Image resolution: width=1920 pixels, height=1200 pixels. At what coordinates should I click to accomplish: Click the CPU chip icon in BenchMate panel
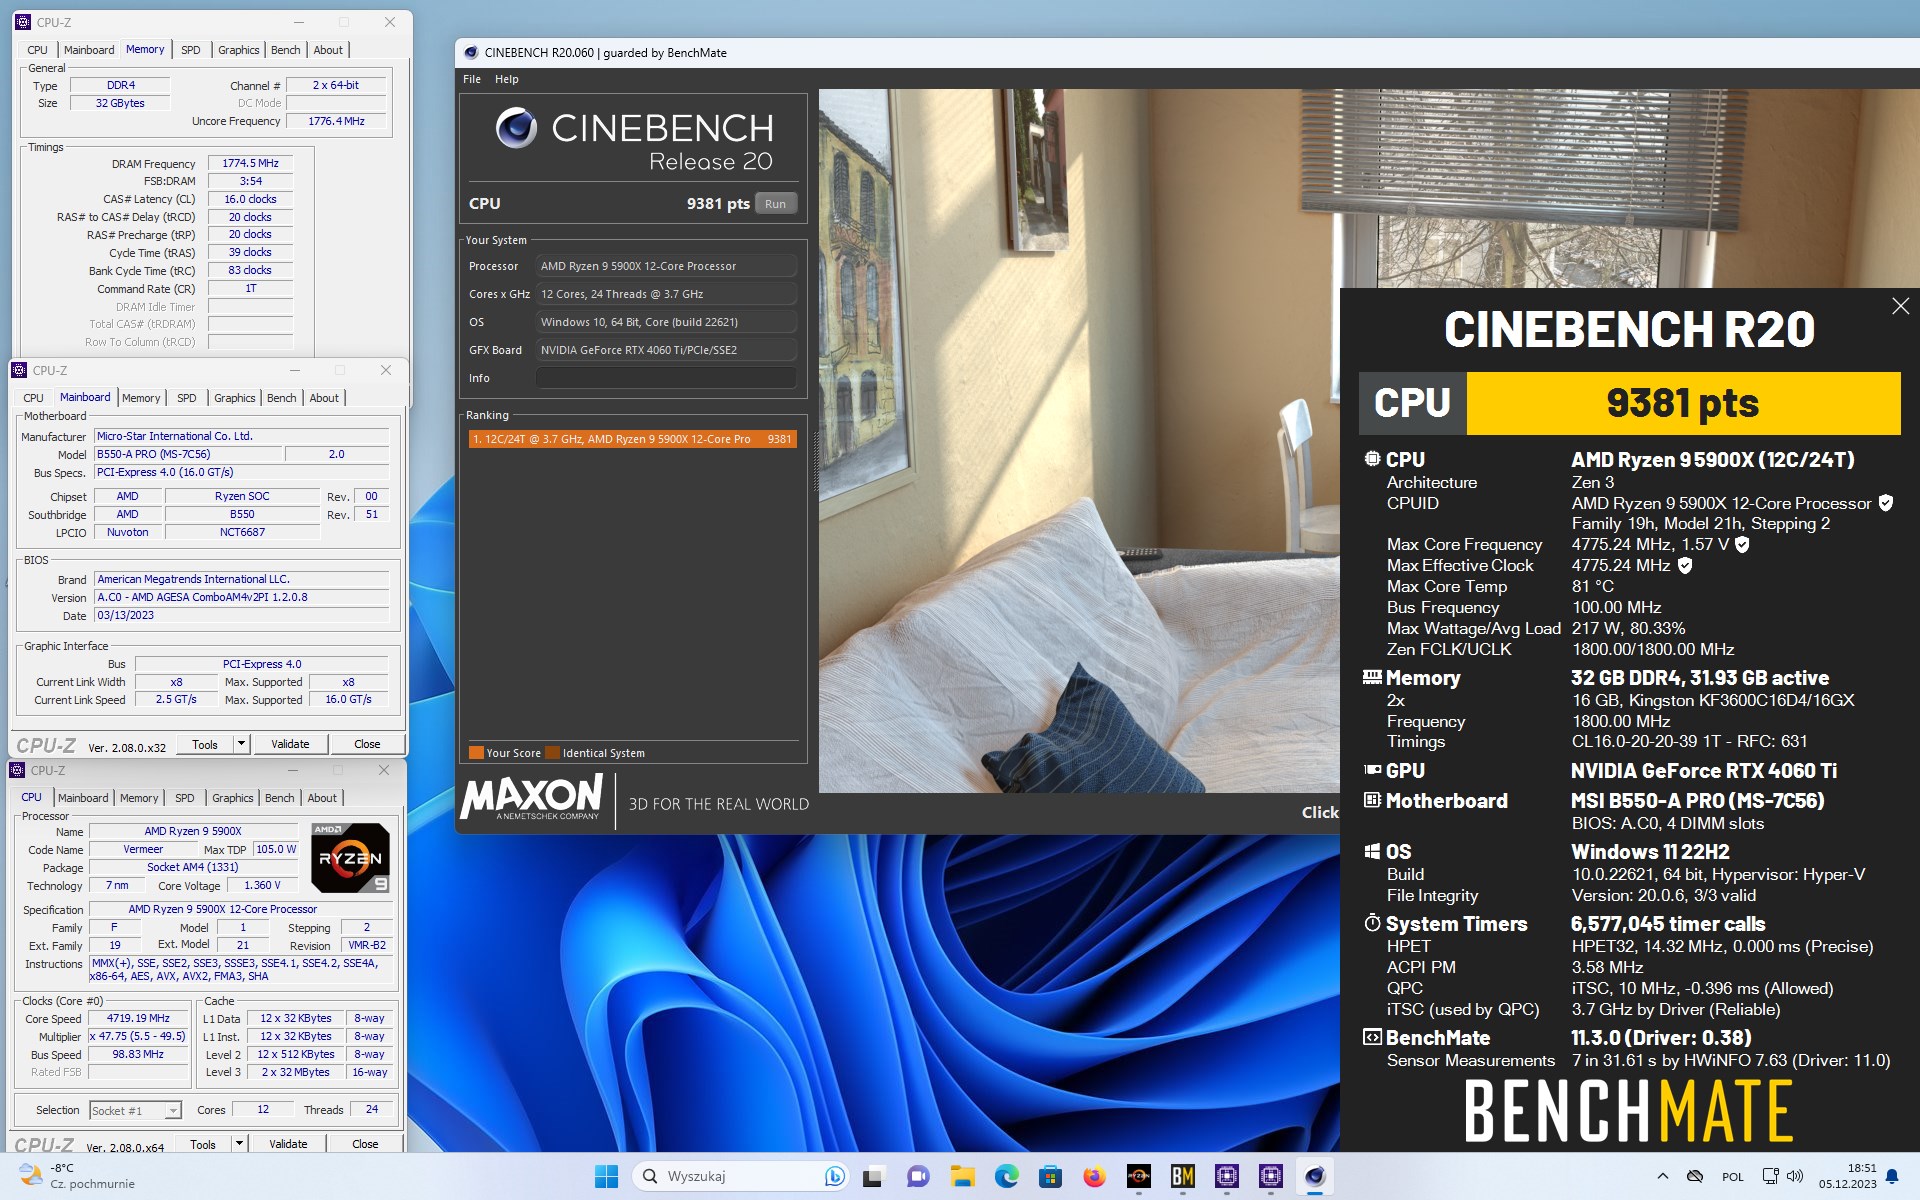(x=1372, y=459)
